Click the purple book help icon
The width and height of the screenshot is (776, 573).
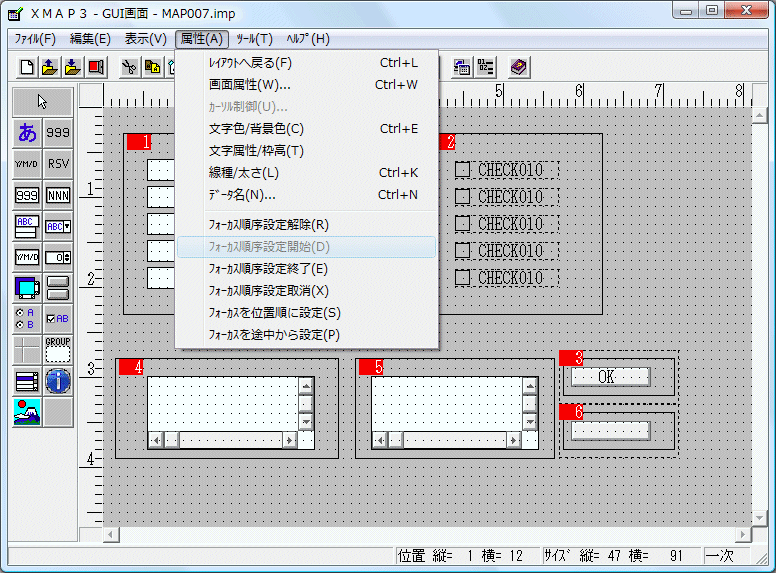(518, 67)
